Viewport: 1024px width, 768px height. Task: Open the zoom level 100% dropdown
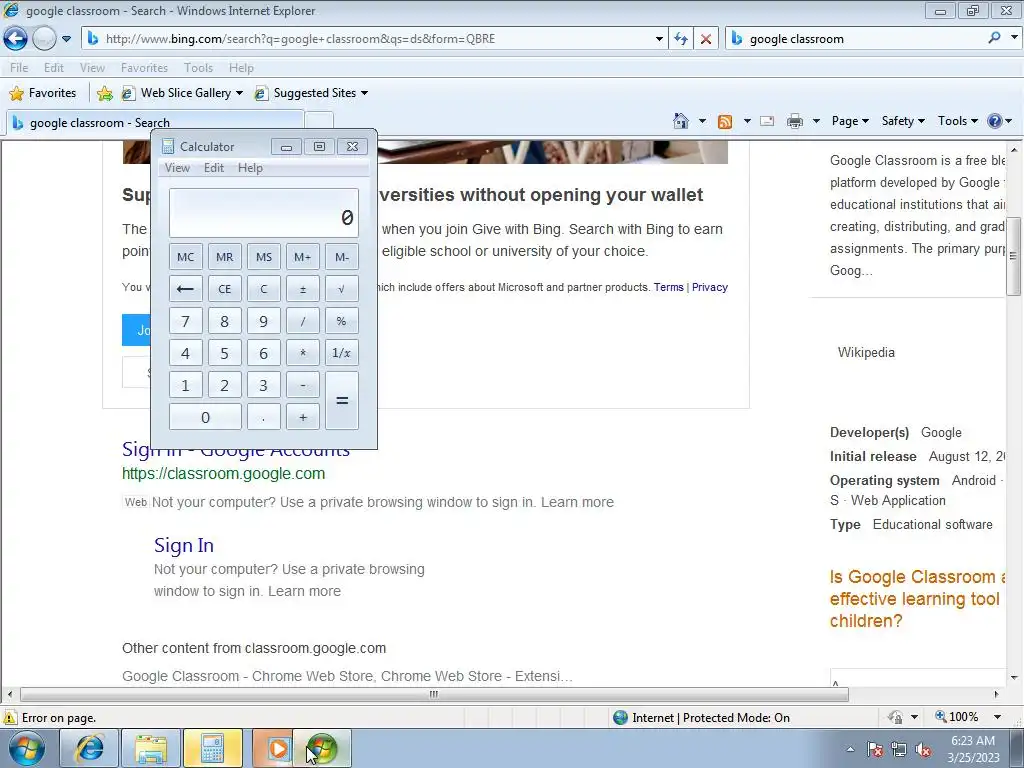click(x=997, y=717)
